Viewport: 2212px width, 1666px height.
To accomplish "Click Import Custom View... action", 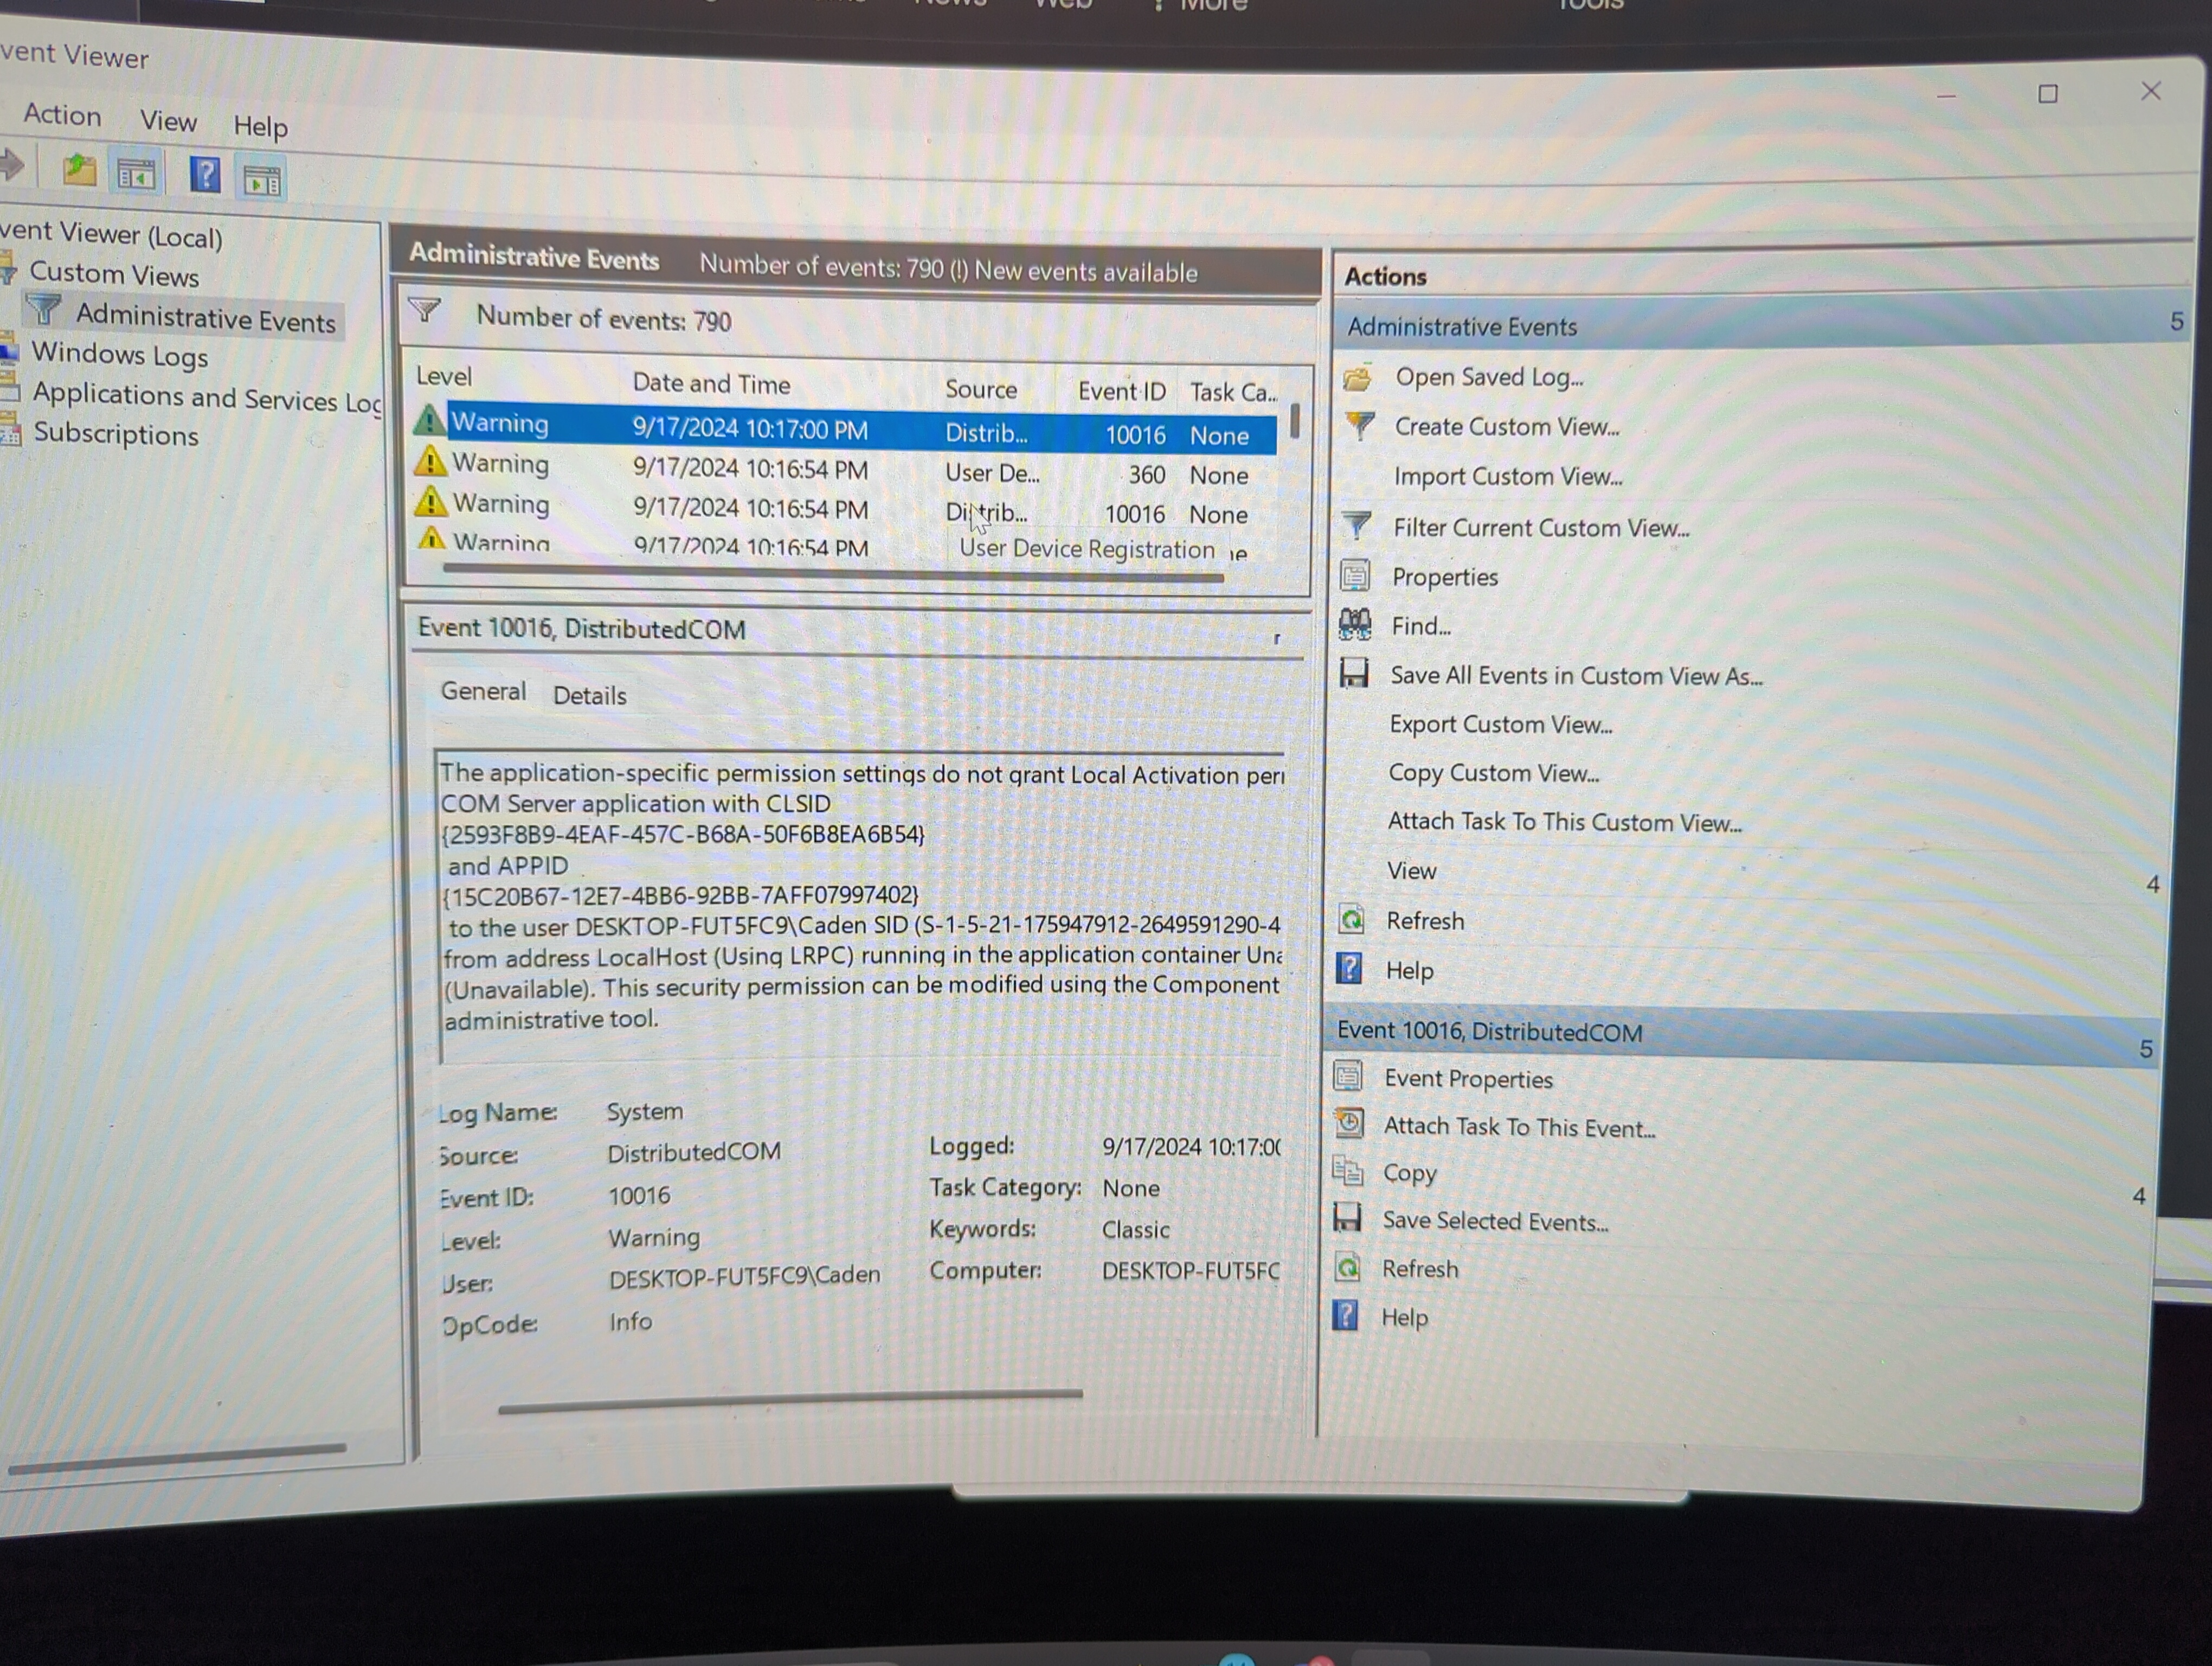I will (x=1508, y=477).
